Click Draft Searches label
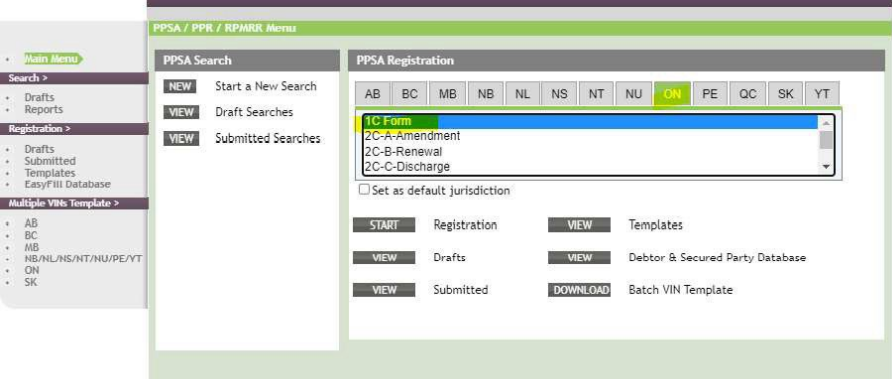892x379 pixels. (x=254, y=112)
